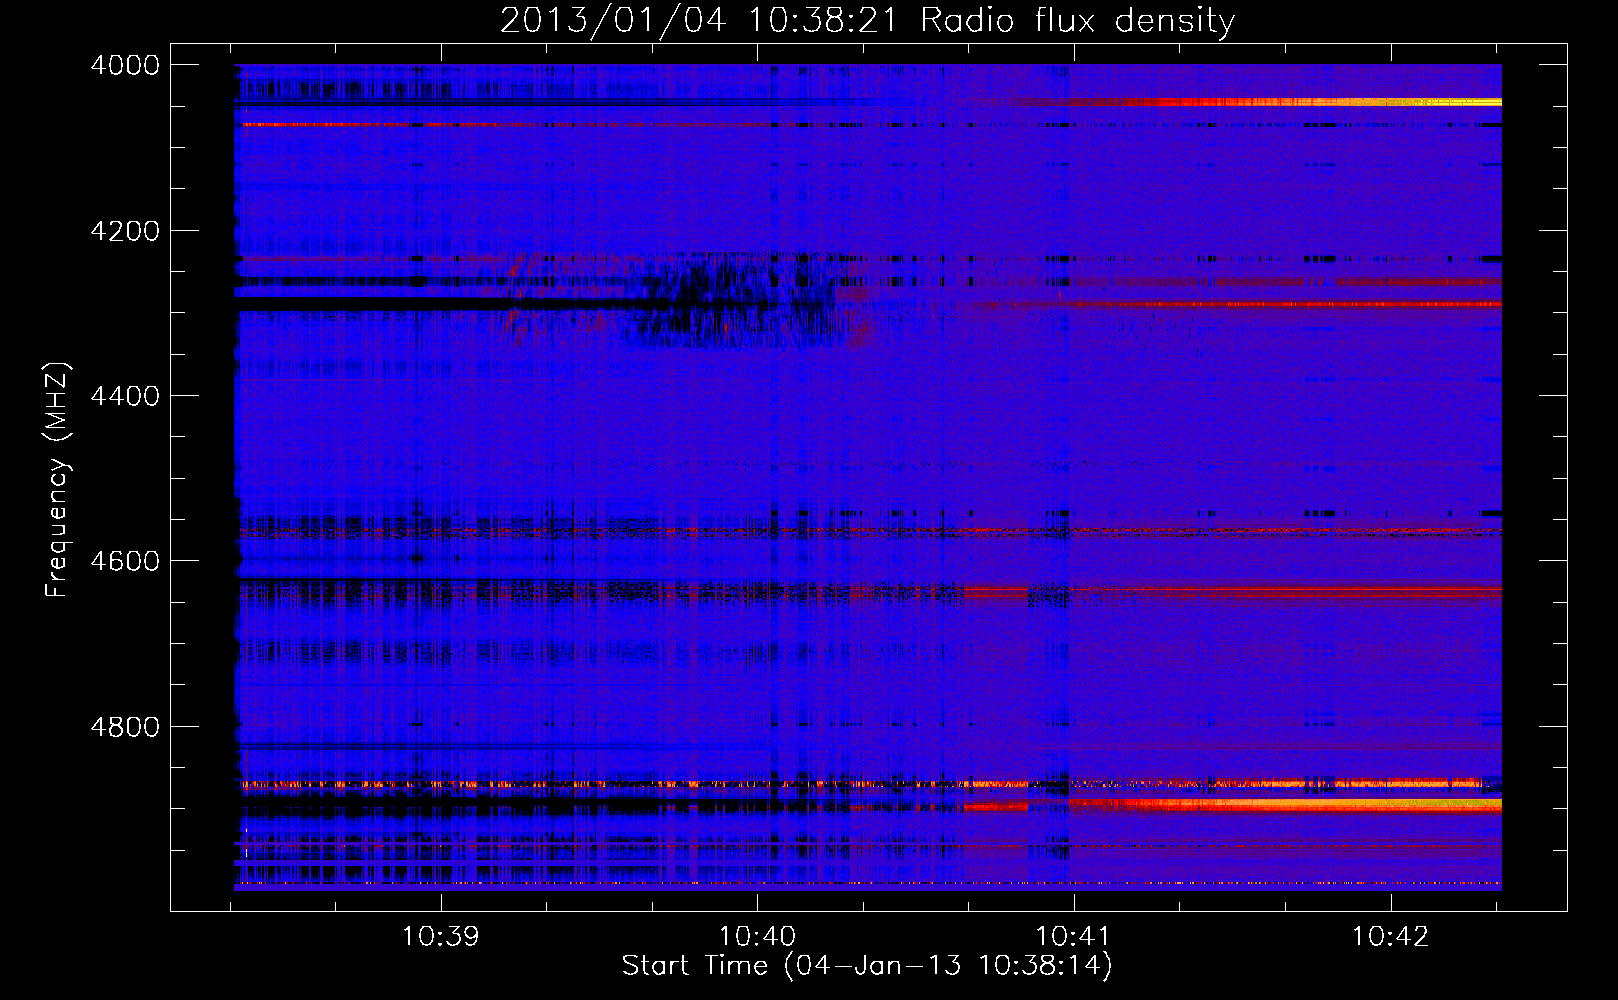The width and height of the screenshot is (1618, 1000).
Task: Click the 'Start Time (04-Jan-13 10:38:14)' label
Action: 867,966
